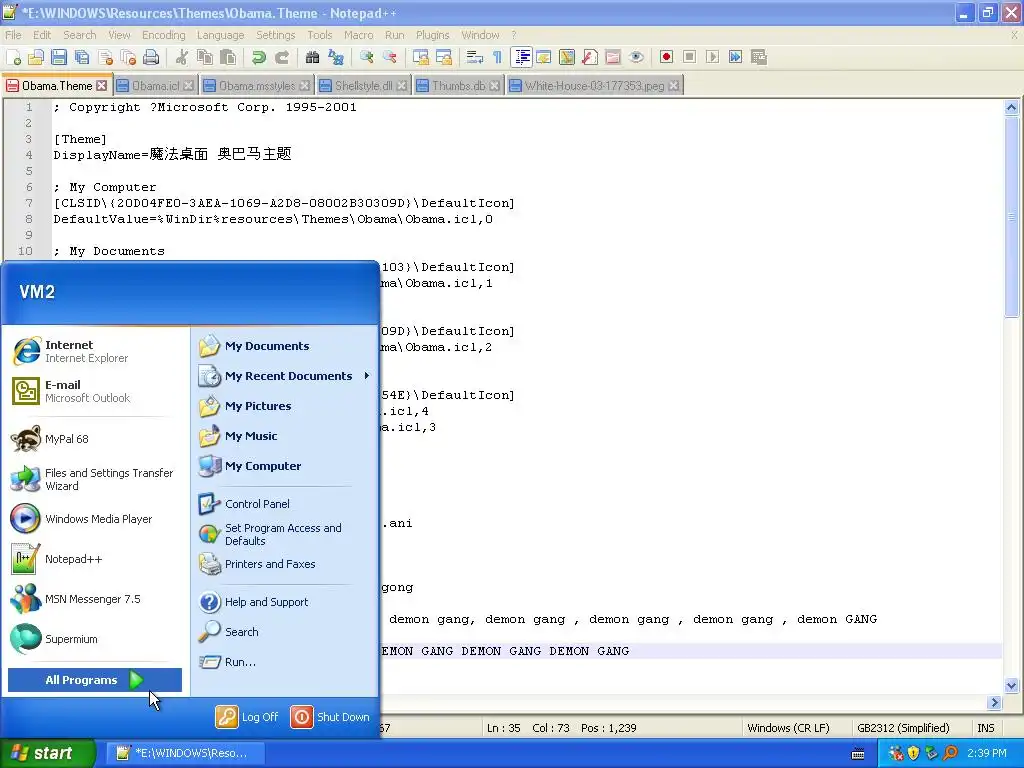Click the Notepad++ taskbar button
Screen dimensions: 1024x768
coord(183,753)
